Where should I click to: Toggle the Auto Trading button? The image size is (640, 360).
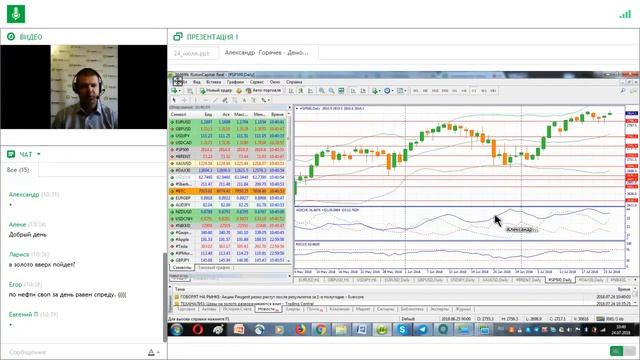click(263, 90)
